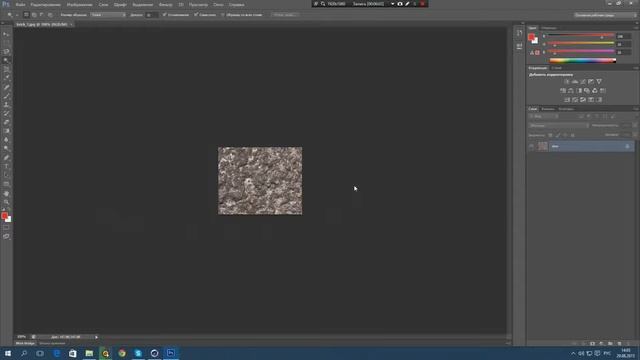The height and width of the screenshot is (360, 640).
Task: Switch to the Каналы (Channels) tab
Action: pyautogui.click(x=548, y=109)
